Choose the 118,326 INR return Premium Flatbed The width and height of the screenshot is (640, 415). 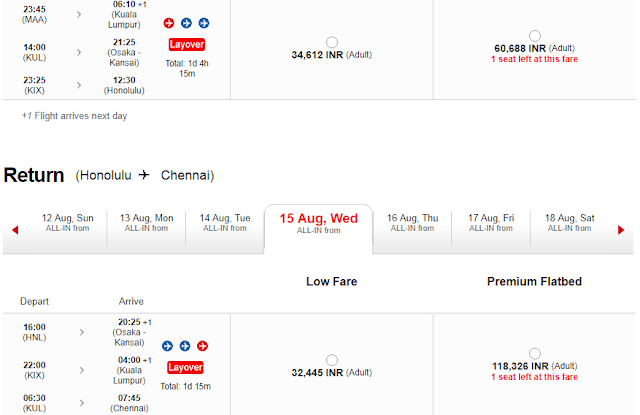(x=535, y=353)
